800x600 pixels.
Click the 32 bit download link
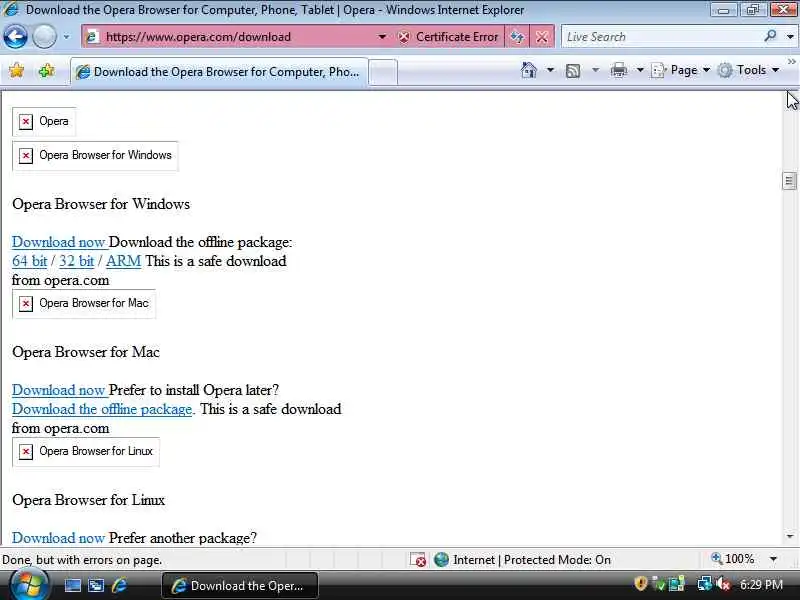coord(77,261)
